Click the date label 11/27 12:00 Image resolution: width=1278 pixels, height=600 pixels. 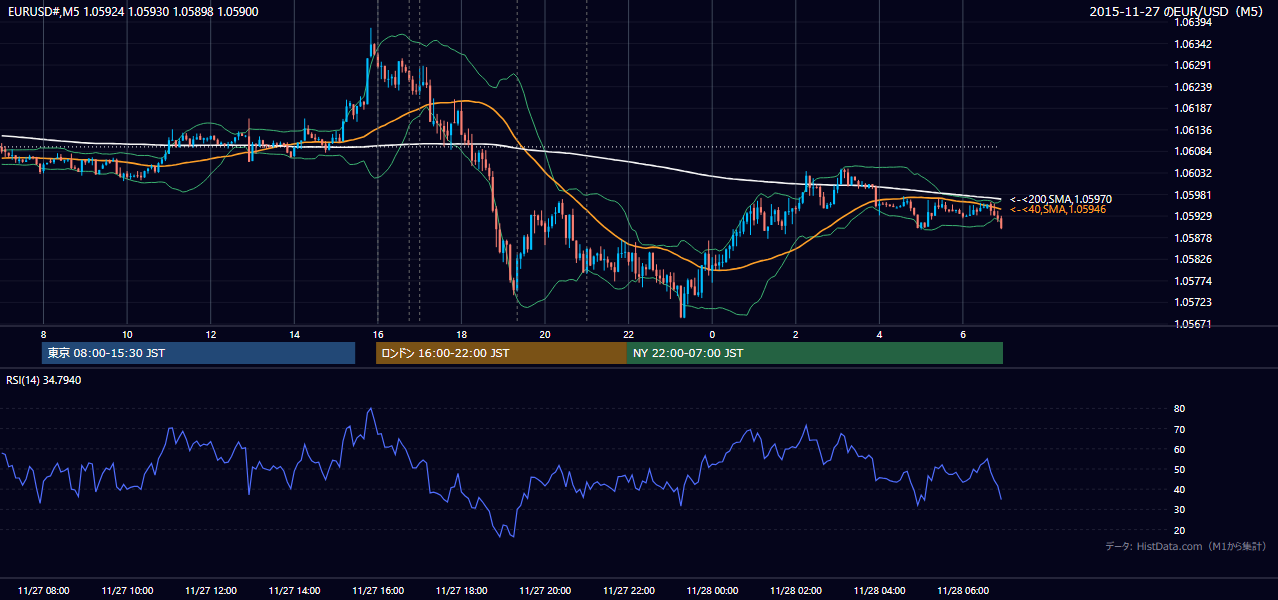[x=211, y=591]
